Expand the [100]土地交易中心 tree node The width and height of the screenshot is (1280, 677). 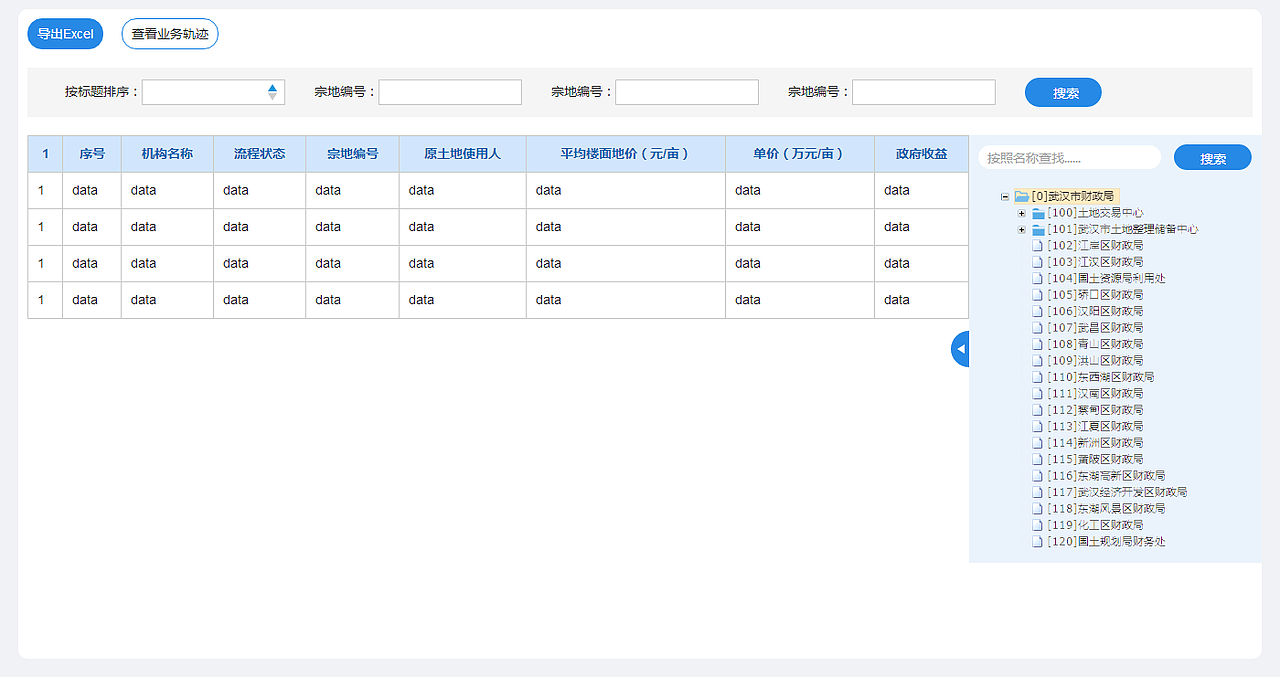coord(1022,213)
